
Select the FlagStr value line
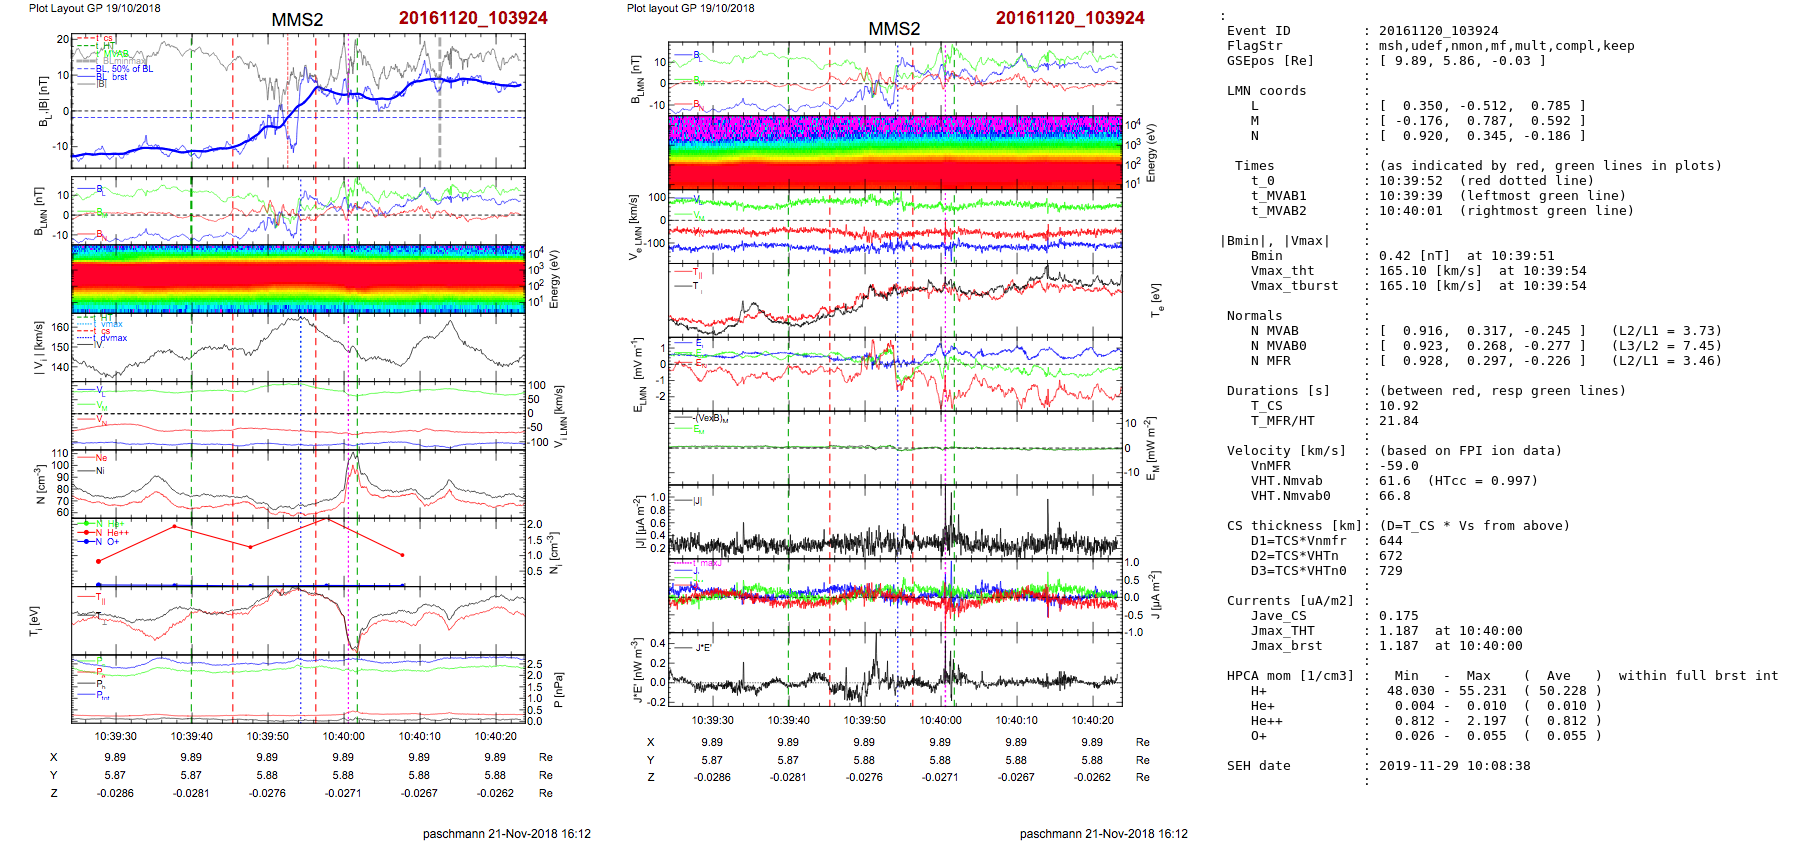click(1506, 46)
